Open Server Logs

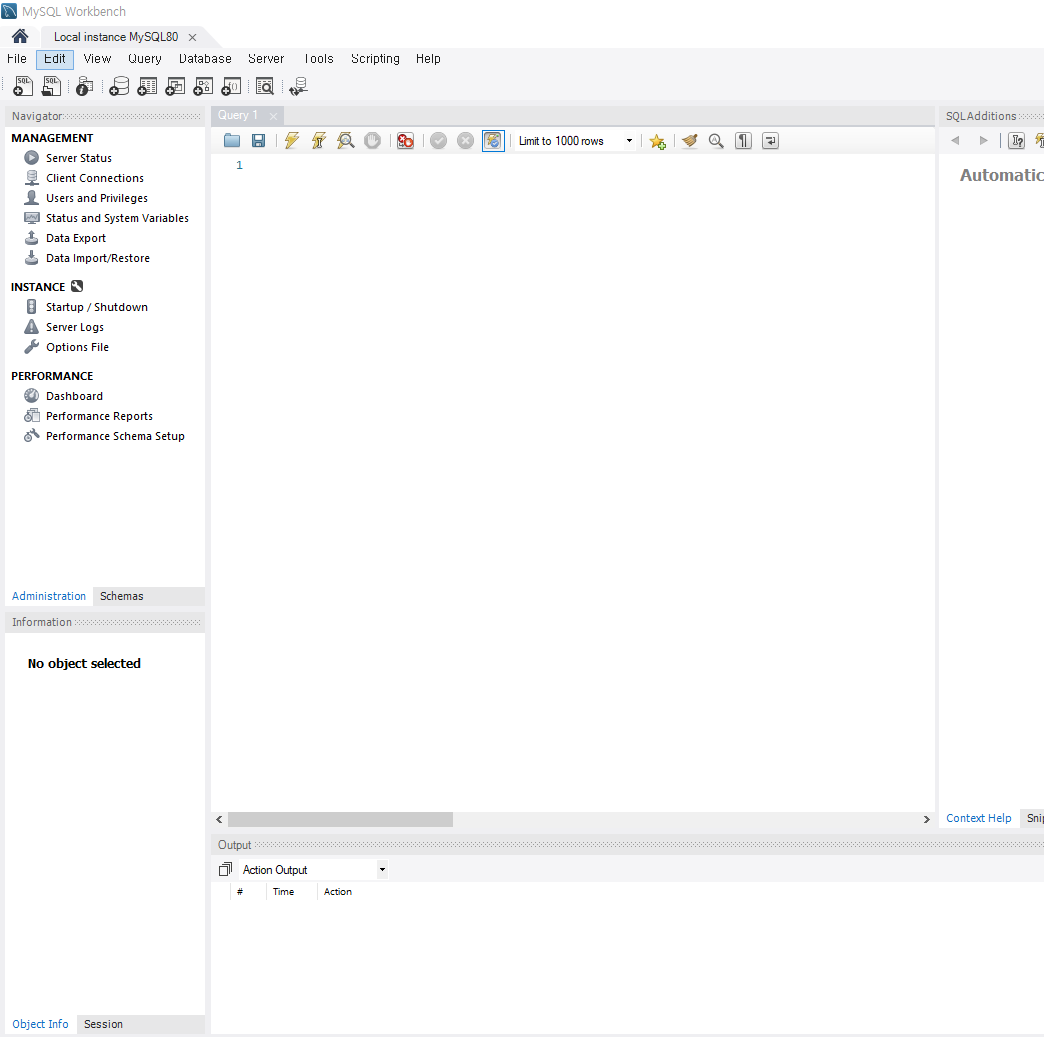[75, 327]
